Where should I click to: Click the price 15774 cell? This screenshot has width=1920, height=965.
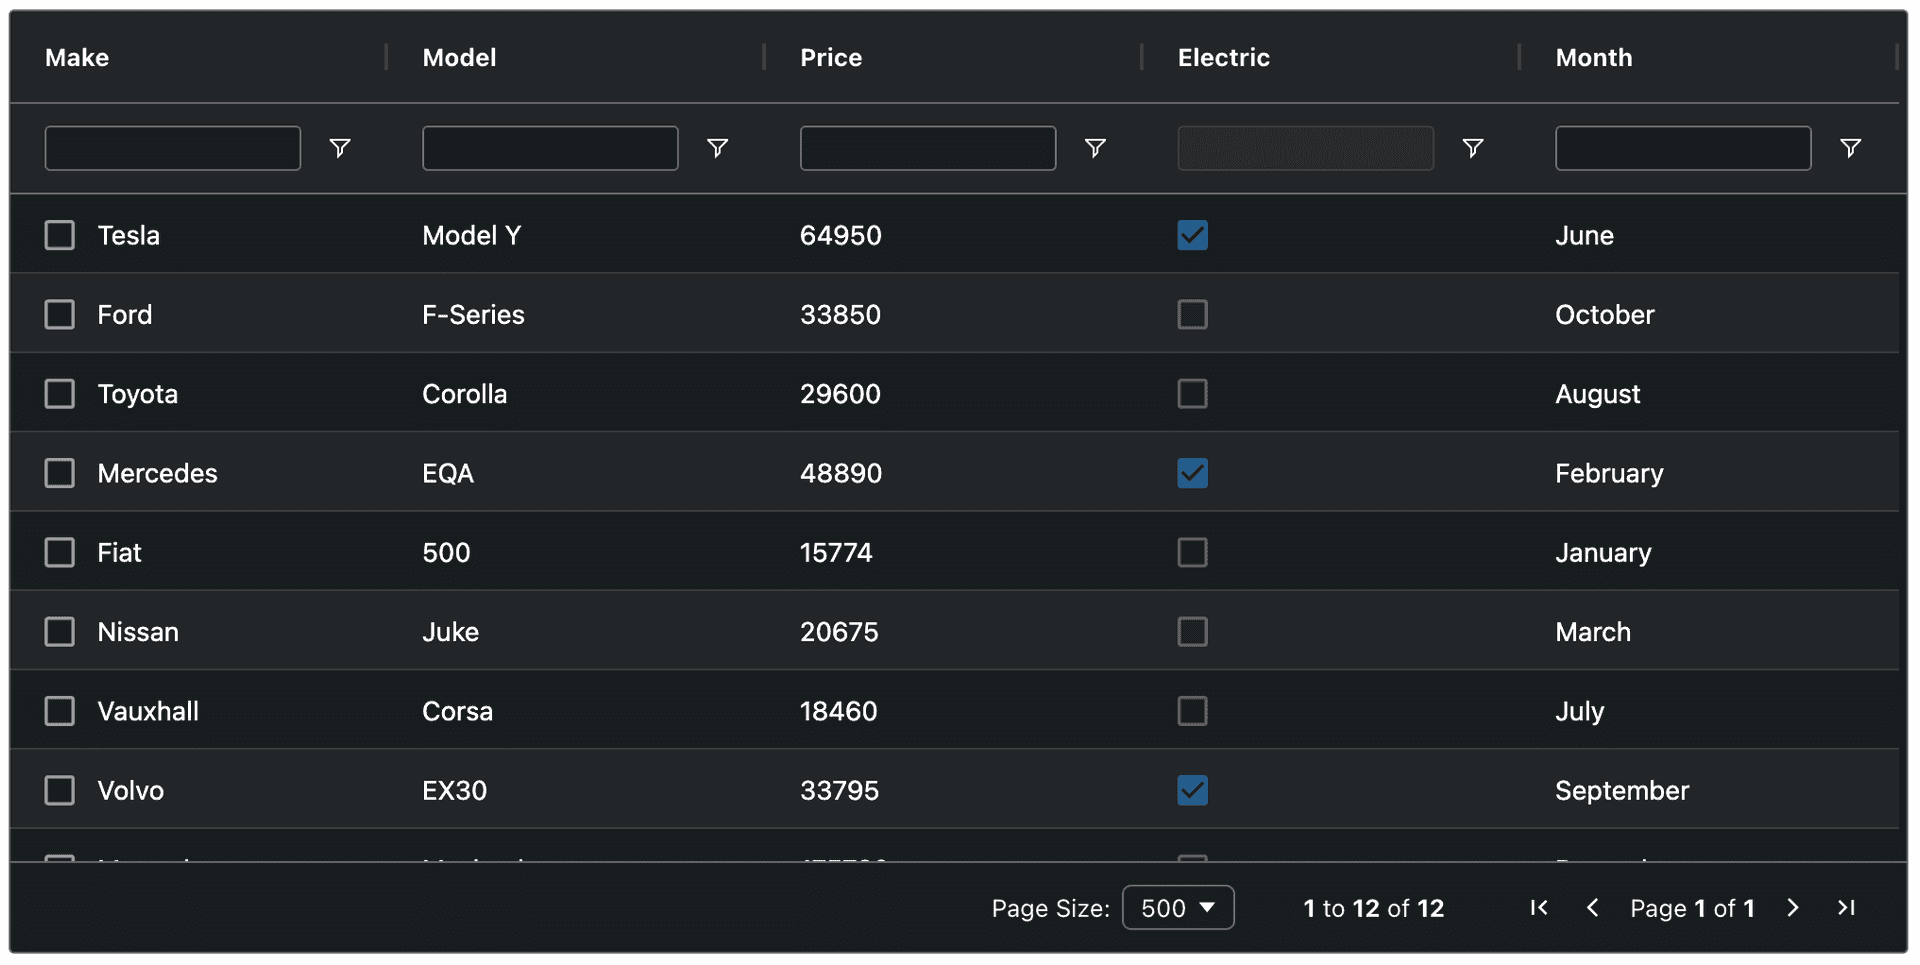(836, 552)
